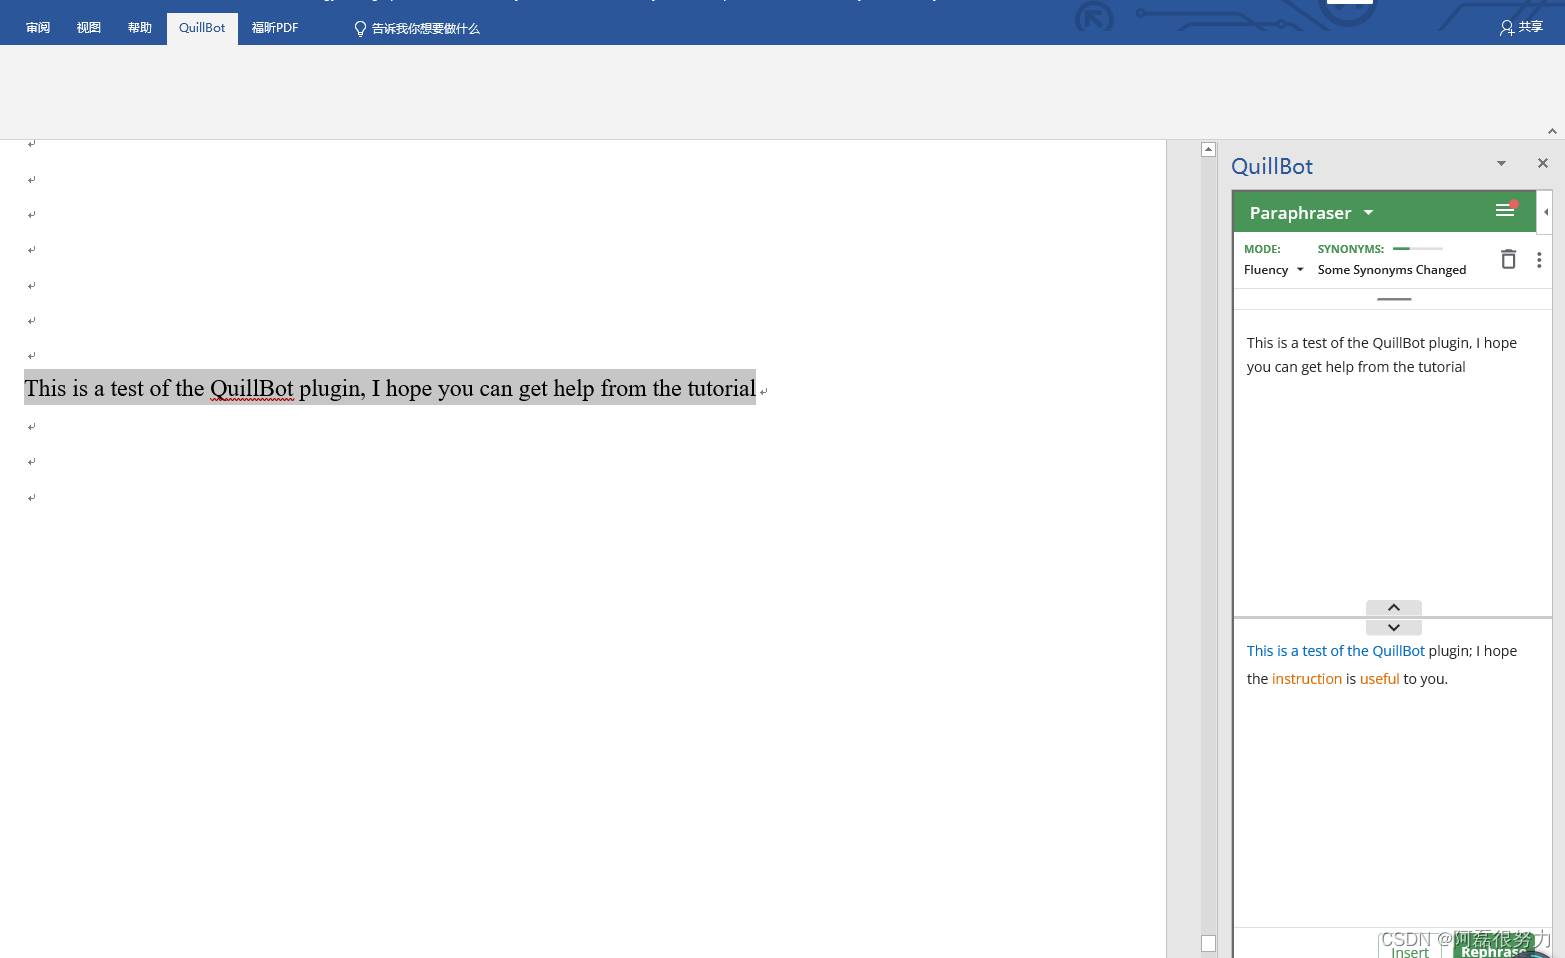Click the up chevron to expand output

pos(1394,608)
